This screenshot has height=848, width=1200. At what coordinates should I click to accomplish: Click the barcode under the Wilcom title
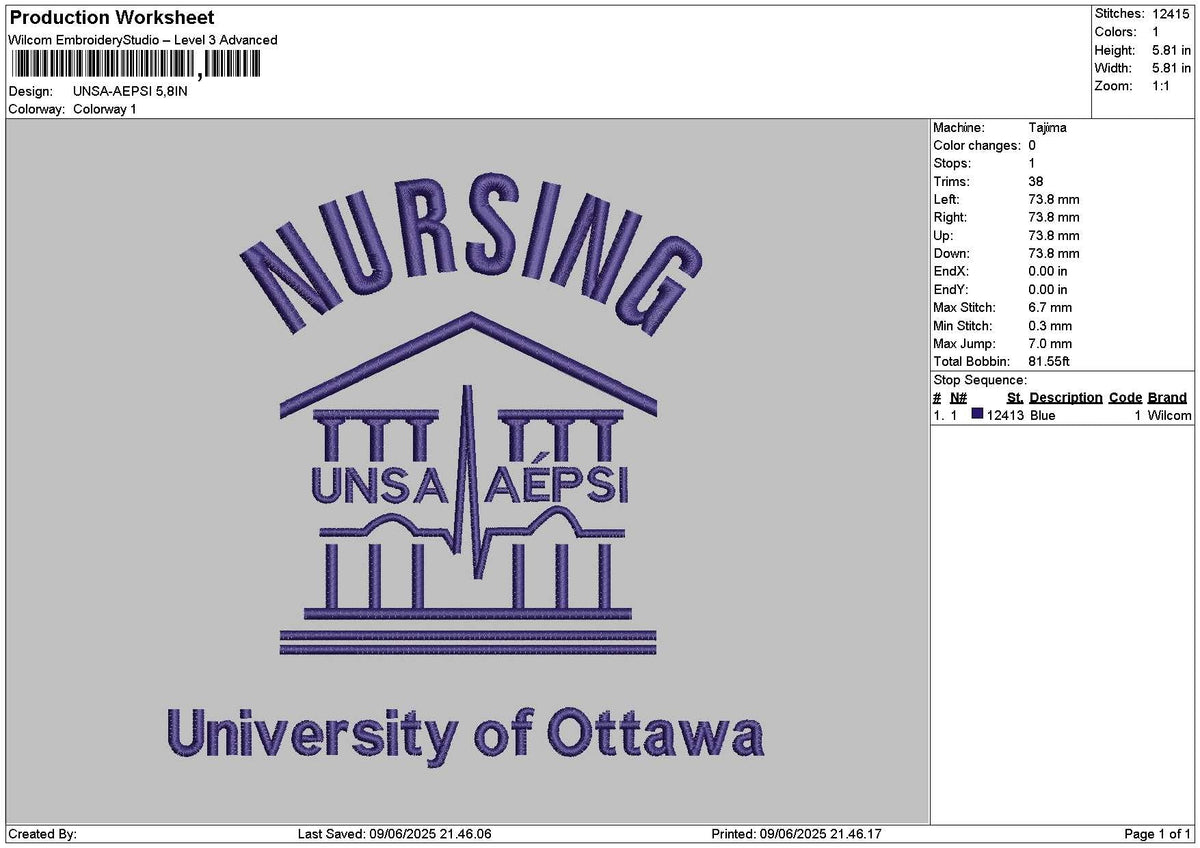136,65
